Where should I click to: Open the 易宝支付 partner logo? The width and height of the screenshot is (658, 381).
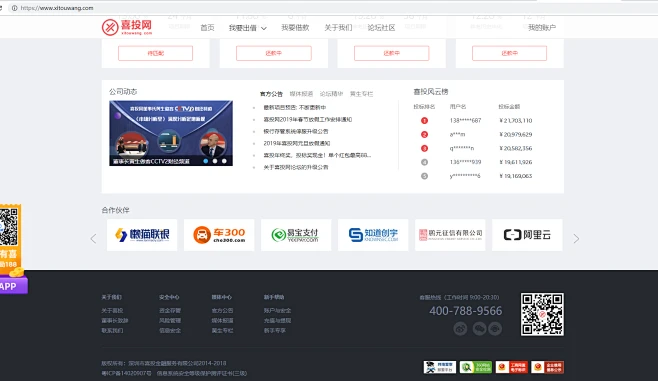(x=296, y=235)
